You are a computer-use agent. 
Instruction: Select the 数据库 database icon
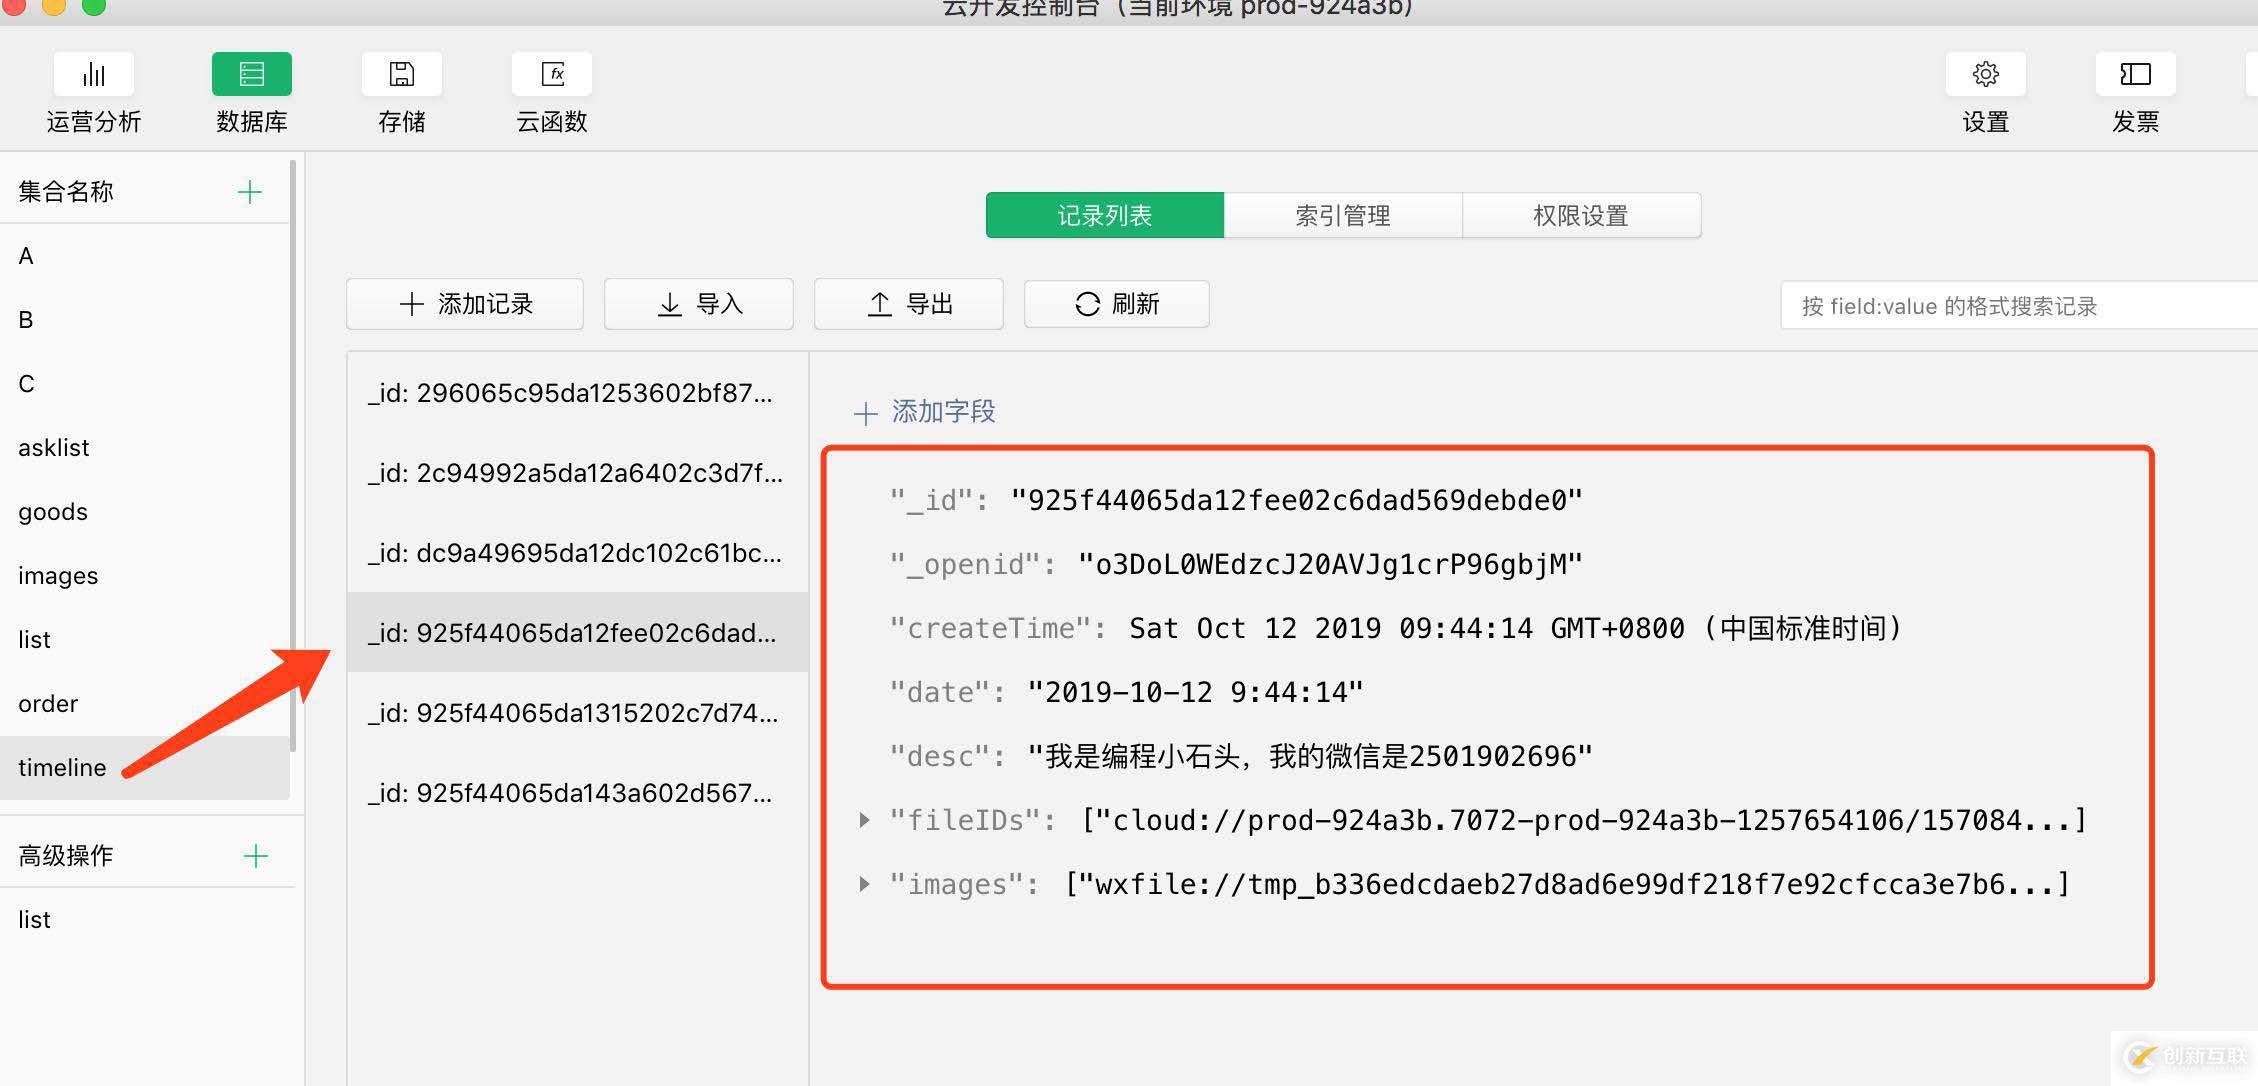(251, 75)
